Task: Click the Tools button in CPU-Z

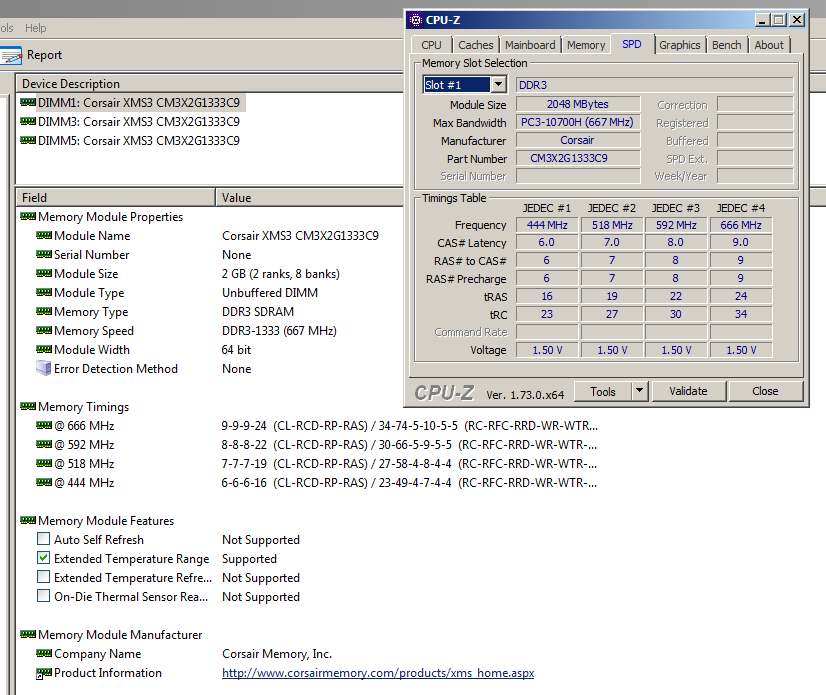Action: [603, 391]
